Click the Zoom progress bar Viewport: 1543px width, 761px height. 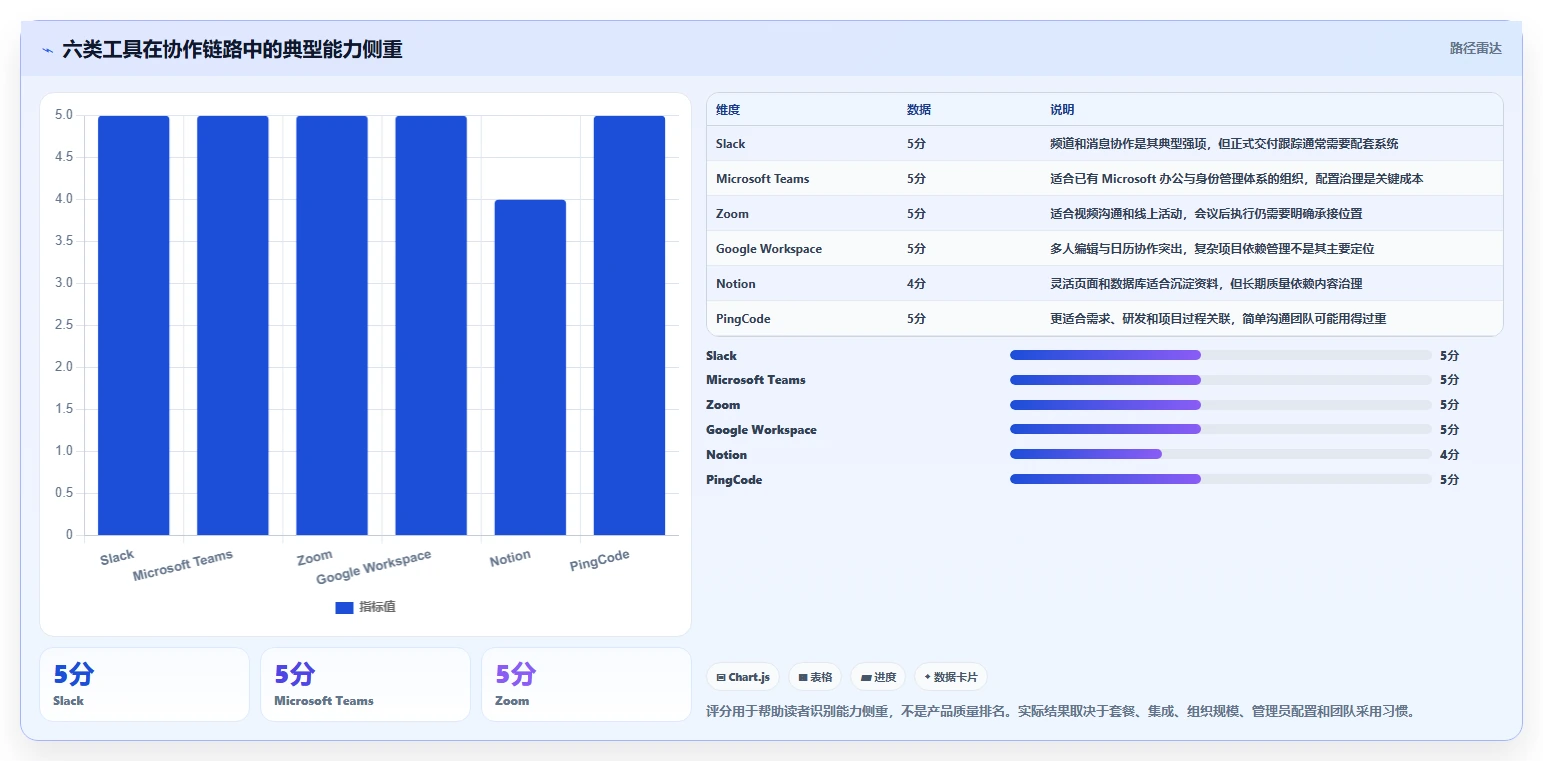coord(1221,405)
